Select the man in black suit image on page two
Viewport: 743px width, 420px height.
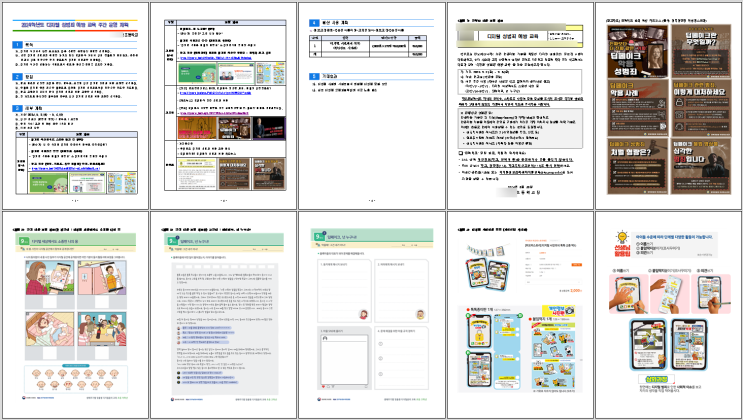[269, 128]
